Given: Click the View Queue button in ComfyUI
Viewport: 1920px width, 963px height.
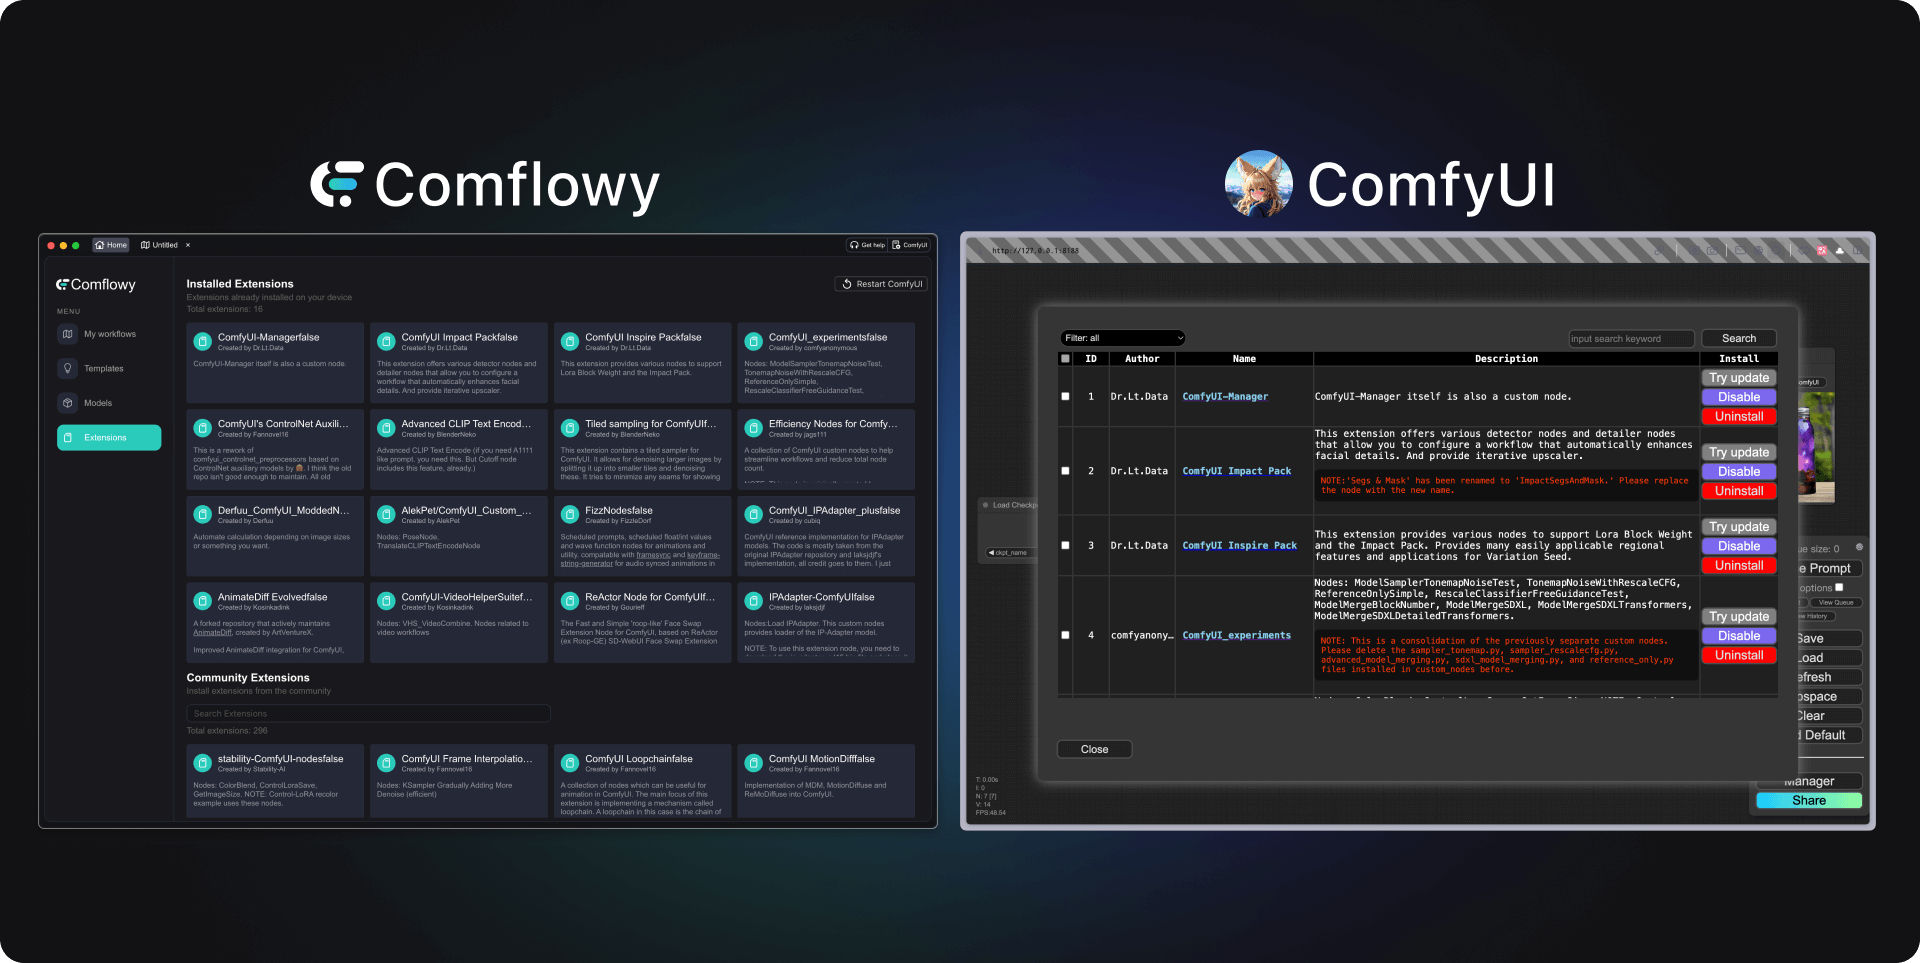Looking at the screenshot, I should pos(1836,603).
